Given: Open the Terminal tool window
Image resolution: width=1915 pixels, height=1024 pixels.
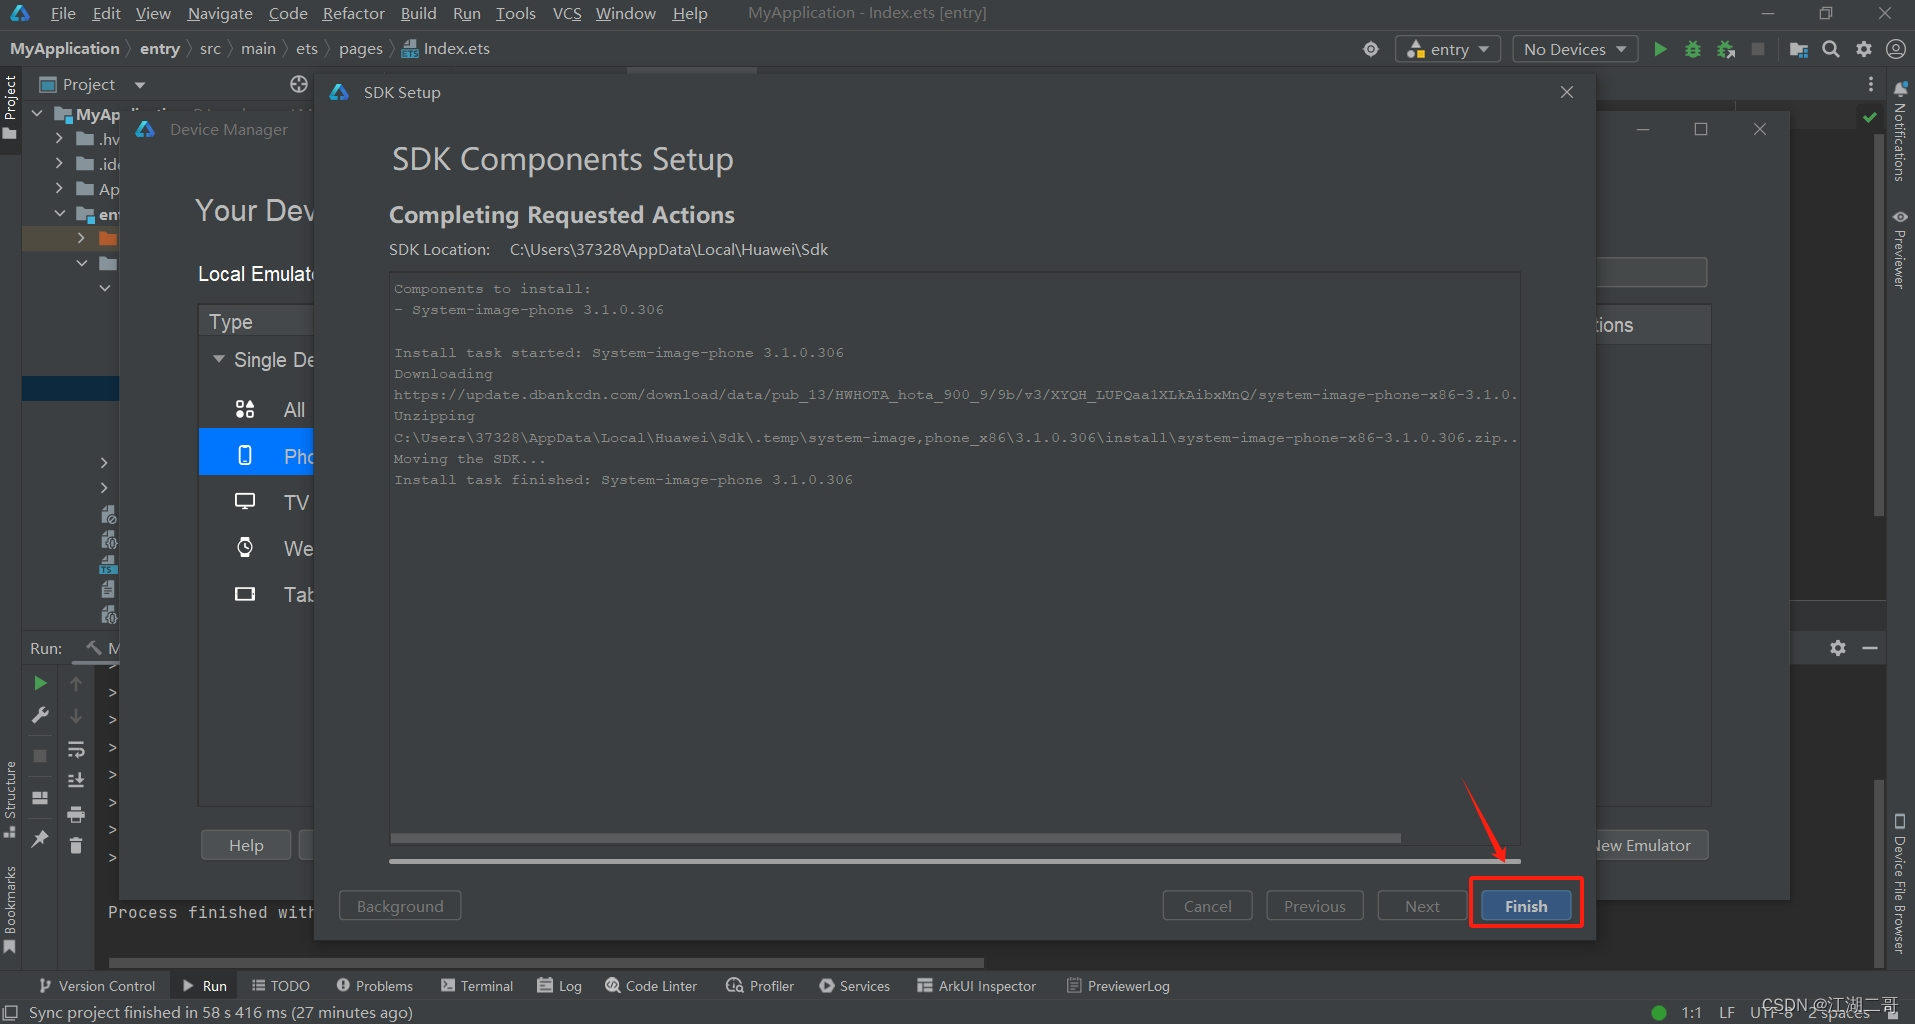Looking at the screenshot, I should tap(477, 986).
